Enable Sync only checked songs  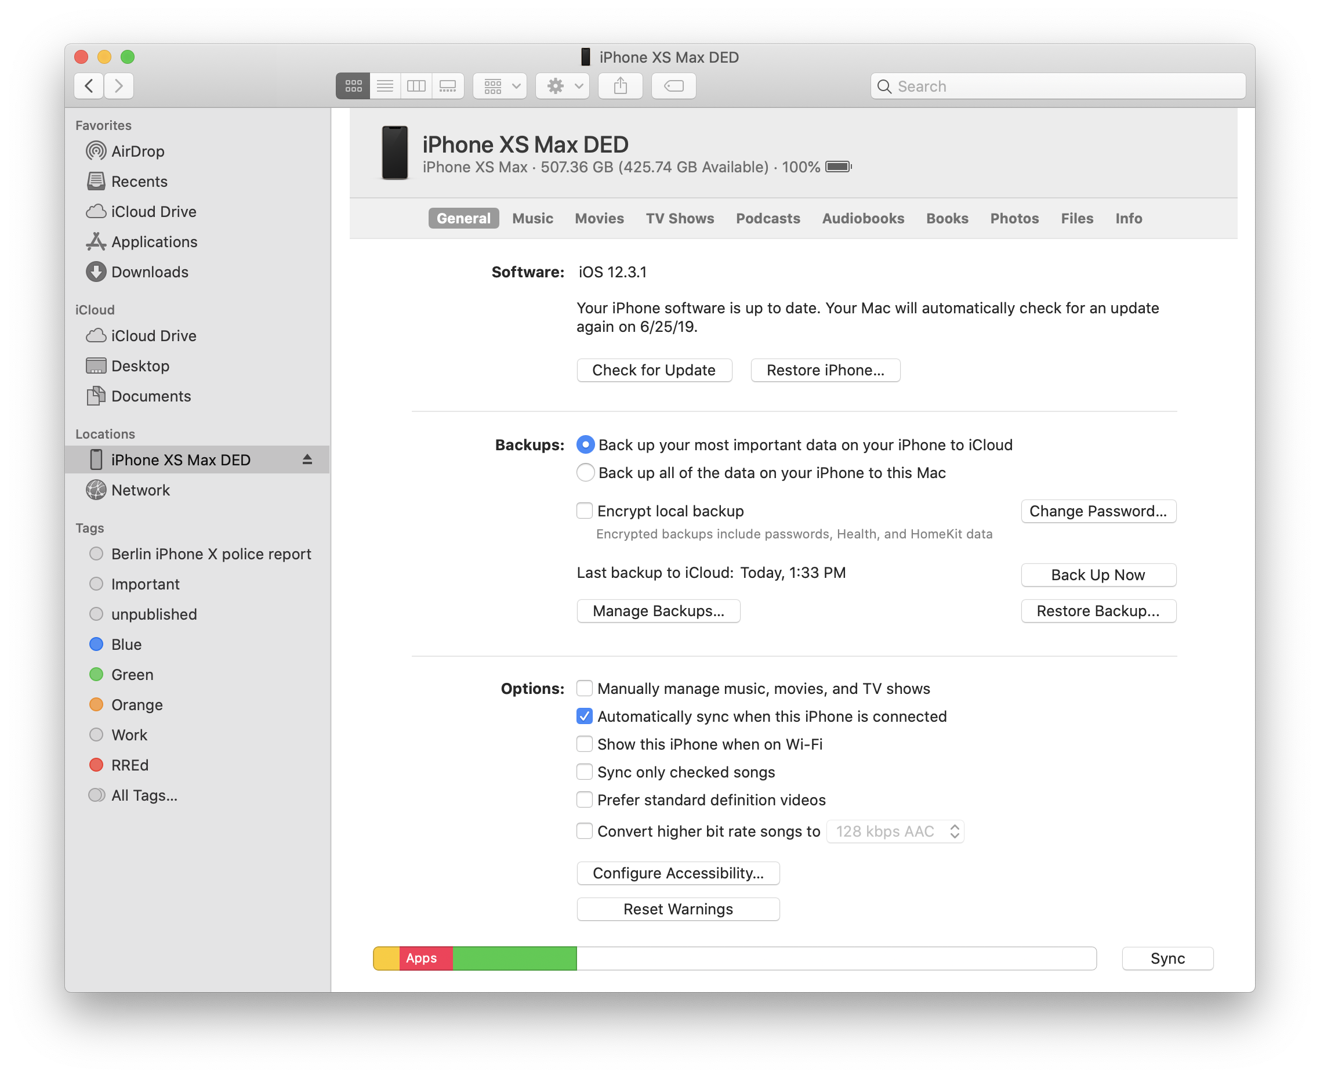585,772
